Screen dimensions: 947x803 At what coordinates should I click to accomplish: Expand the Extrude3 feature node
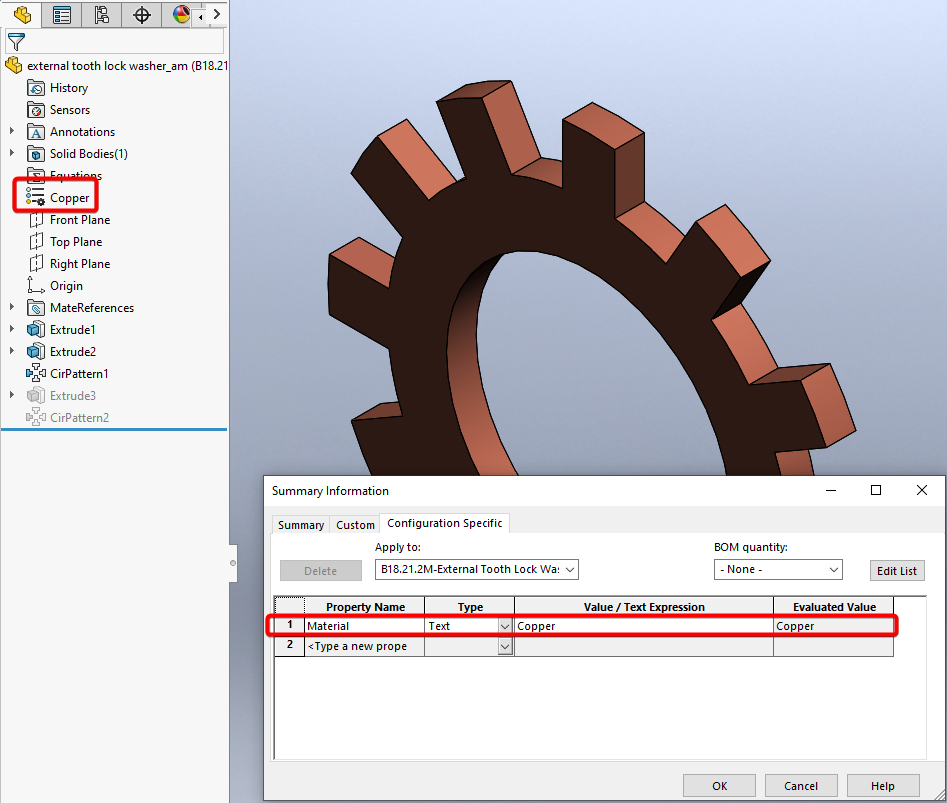[x=11, y=395]
